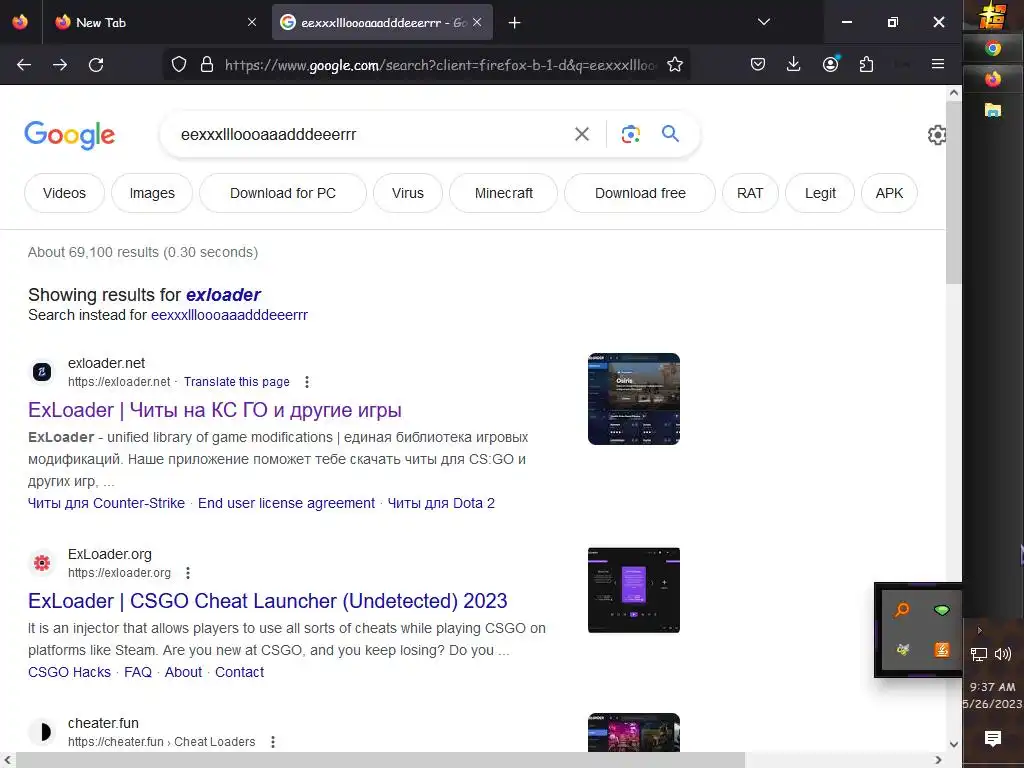The height and width of the screenshot is (768, 1024).
Task: Open the FAQ sitelink
Action: coord(138,673)
